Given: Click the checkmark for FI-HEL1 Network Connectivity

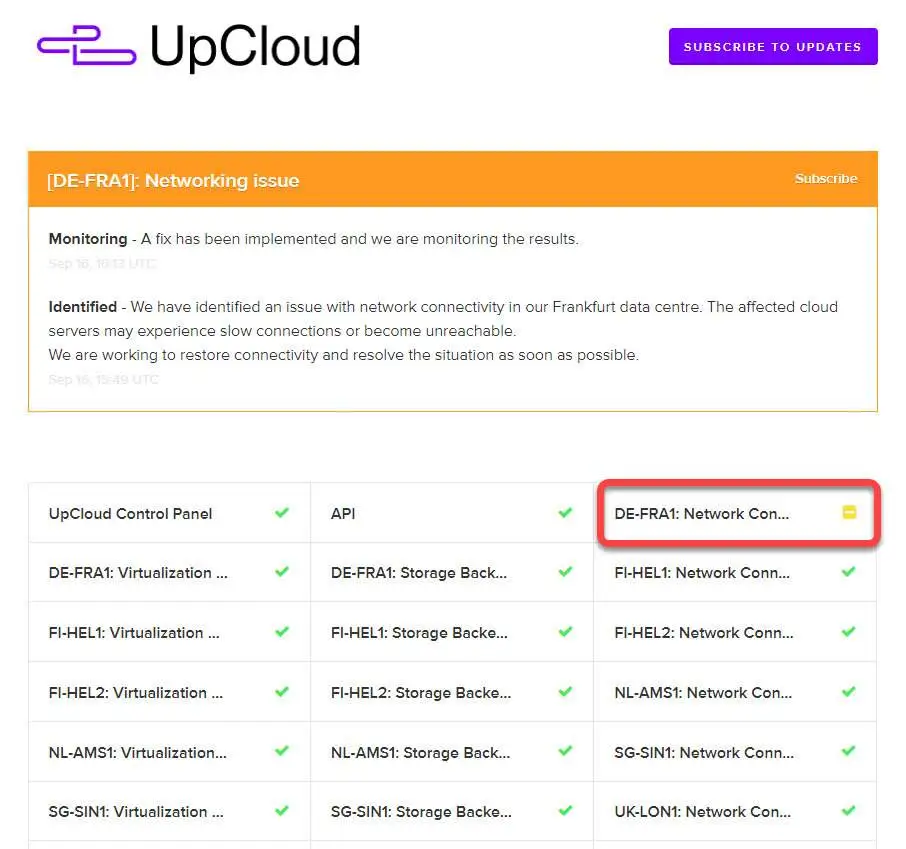Looking at the screenshot, I should (x=848, y=572).
